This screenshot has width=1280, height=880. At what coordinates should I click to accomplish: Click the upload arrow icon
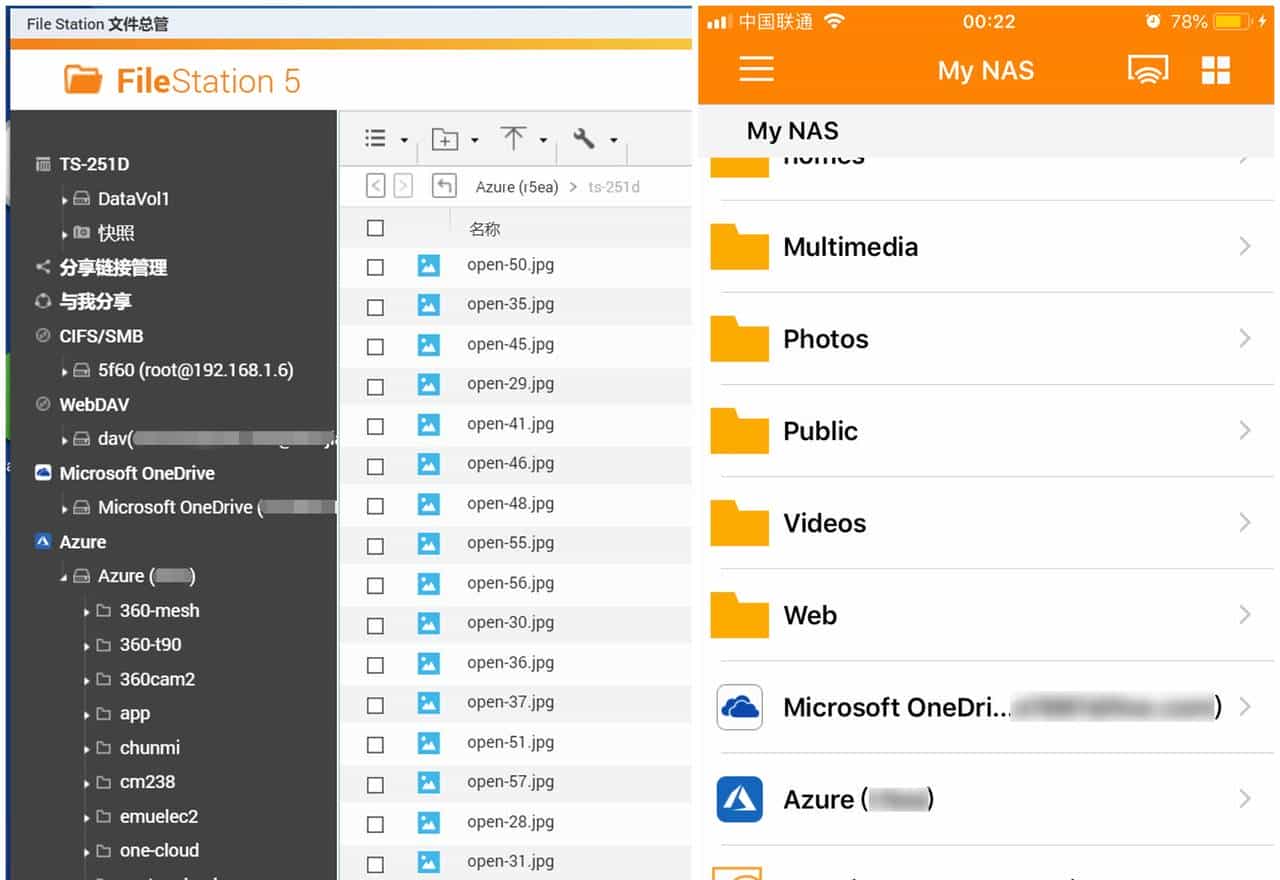pyautogui.click(x=513, y=139)
